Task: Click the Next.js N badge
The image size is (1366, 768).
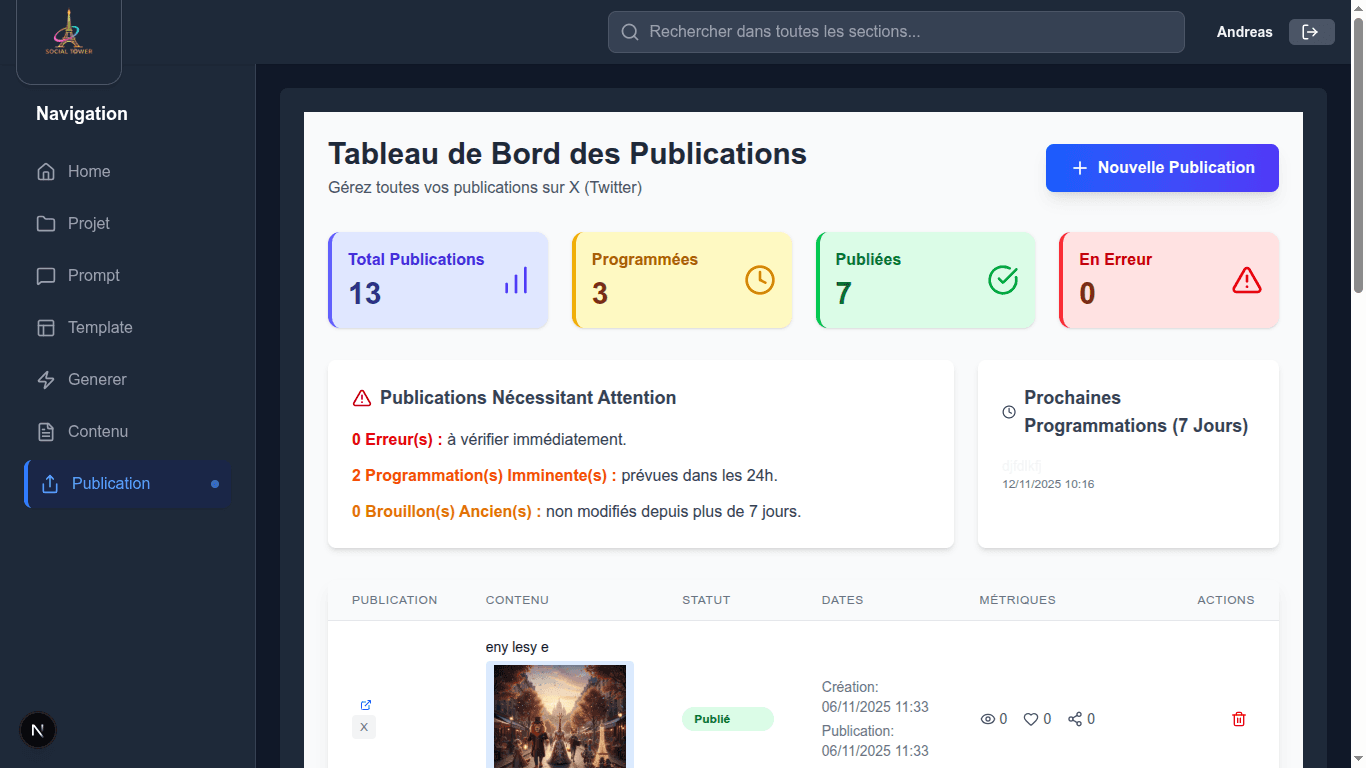Action: pyautogui.click(x=38, y=731)
